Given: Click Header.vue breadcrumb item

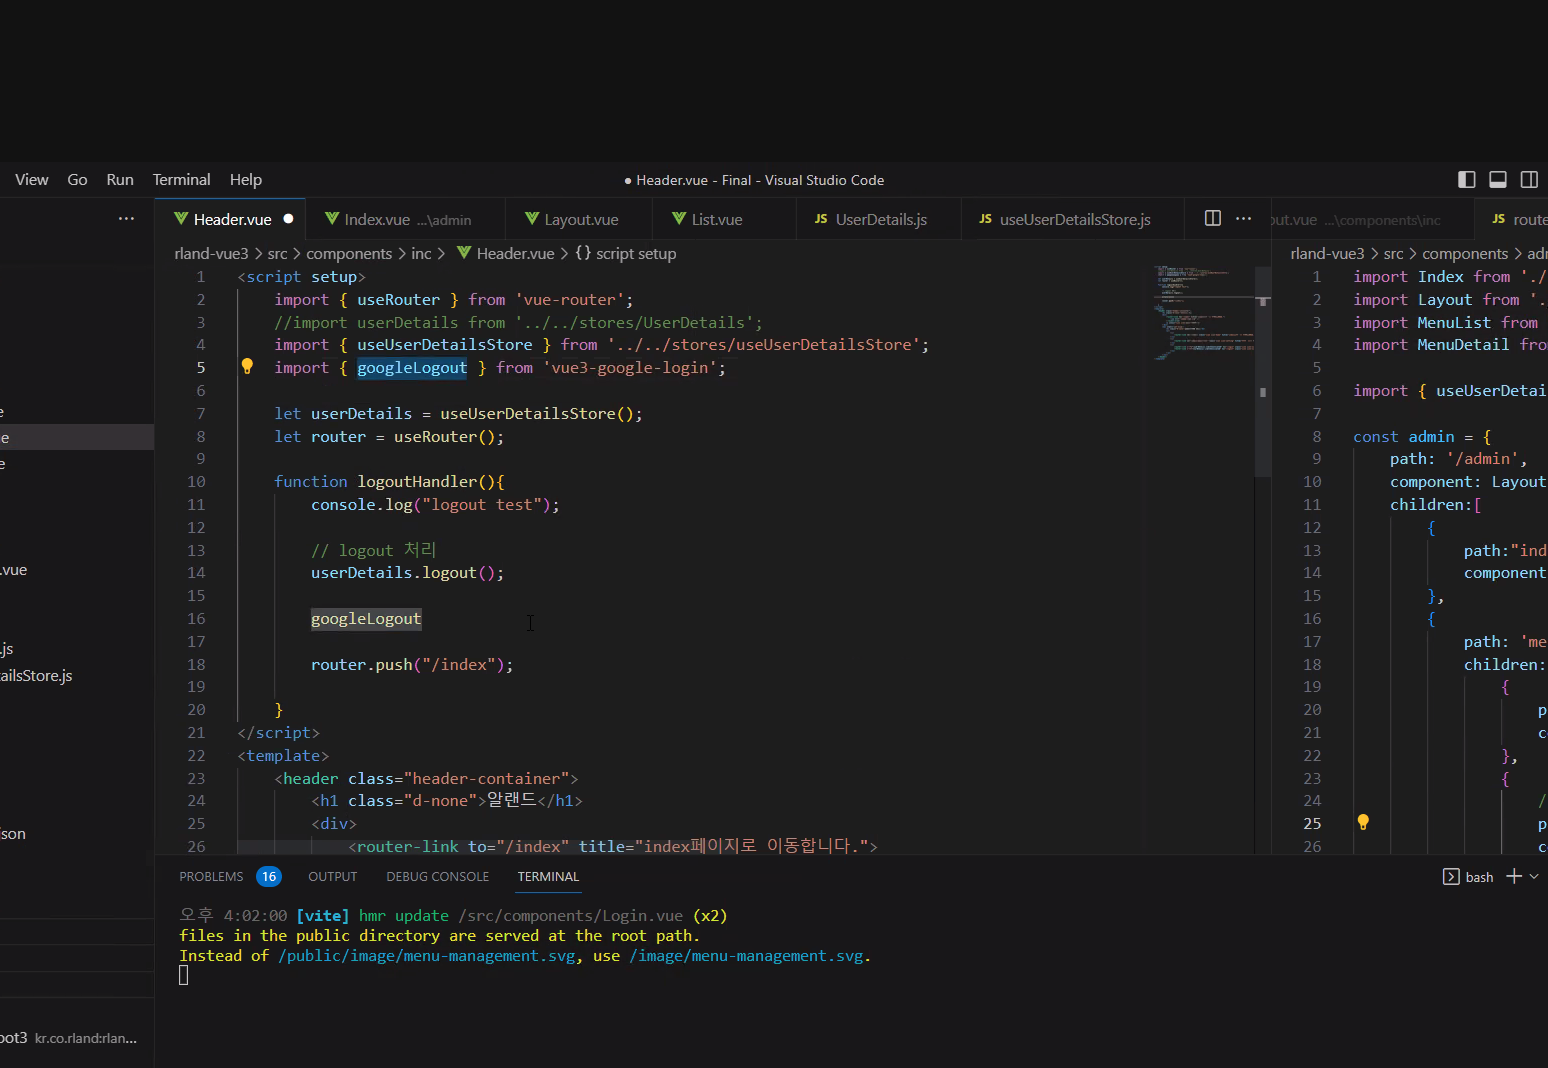Looking at the screenshot, I should coord(515,253).
